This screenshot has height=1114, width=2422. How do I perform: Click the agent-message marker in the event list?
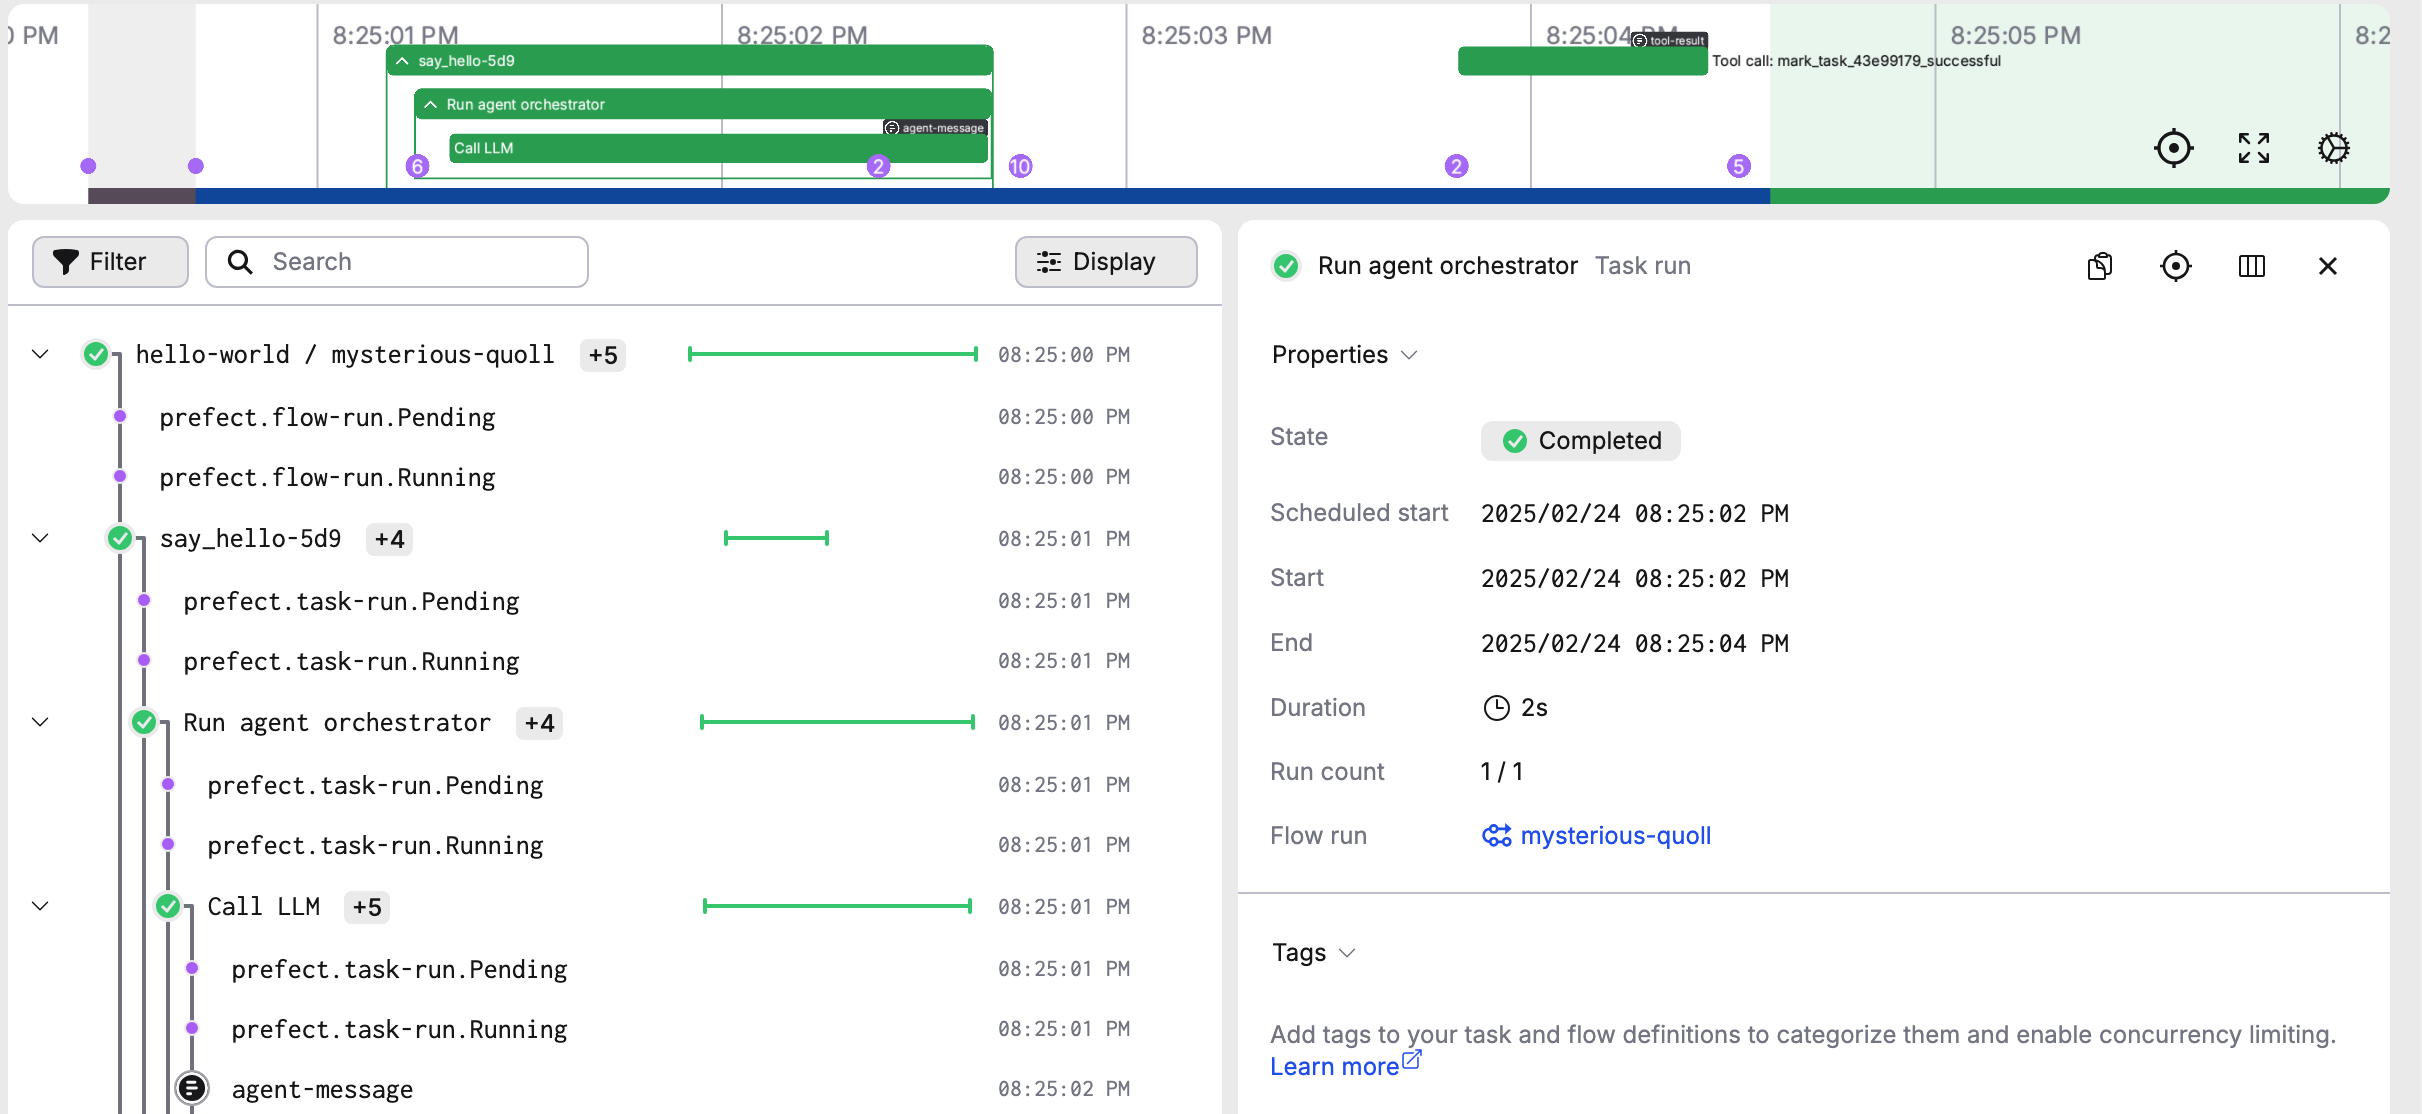pos(193,1089)
